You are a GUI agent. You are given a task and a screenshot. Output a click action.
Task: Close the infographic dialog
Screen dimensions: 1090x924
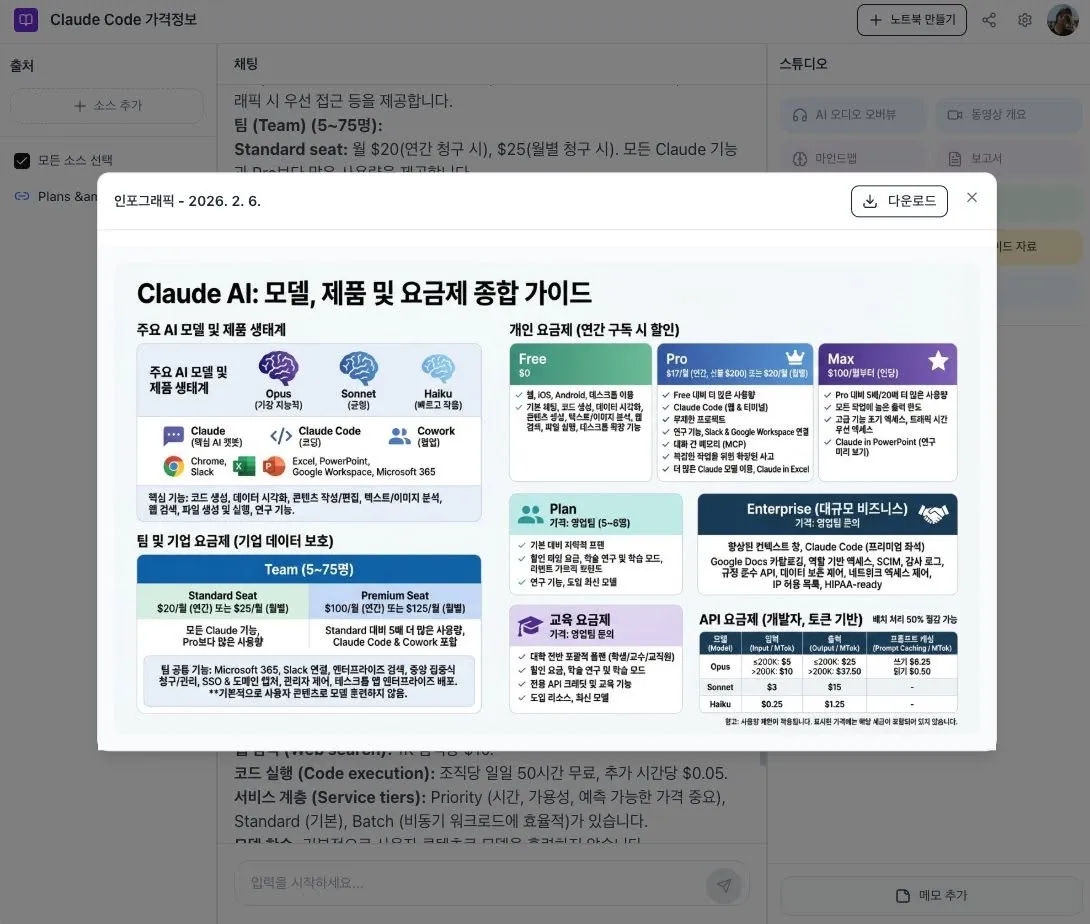click(972, 197)
